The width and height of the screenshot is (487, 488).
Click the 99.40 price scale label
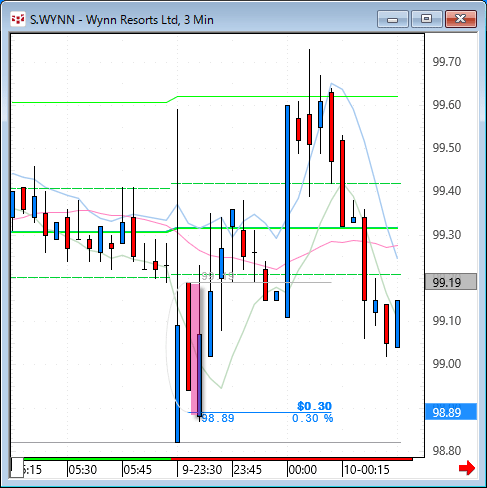point(447,191)
